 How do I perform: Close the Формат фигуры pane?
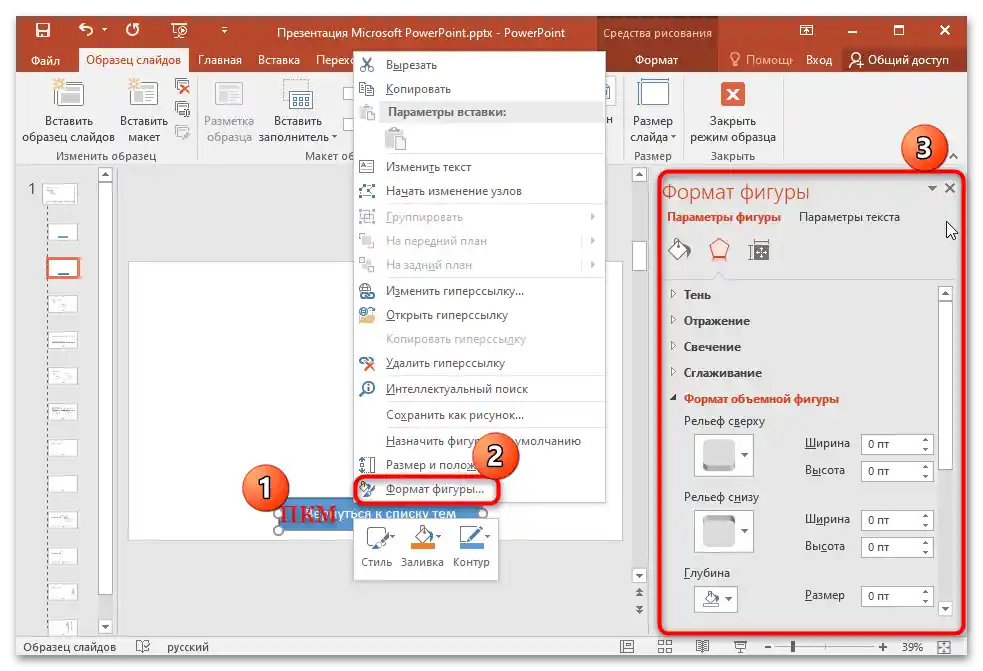click(x=950, y=188)
